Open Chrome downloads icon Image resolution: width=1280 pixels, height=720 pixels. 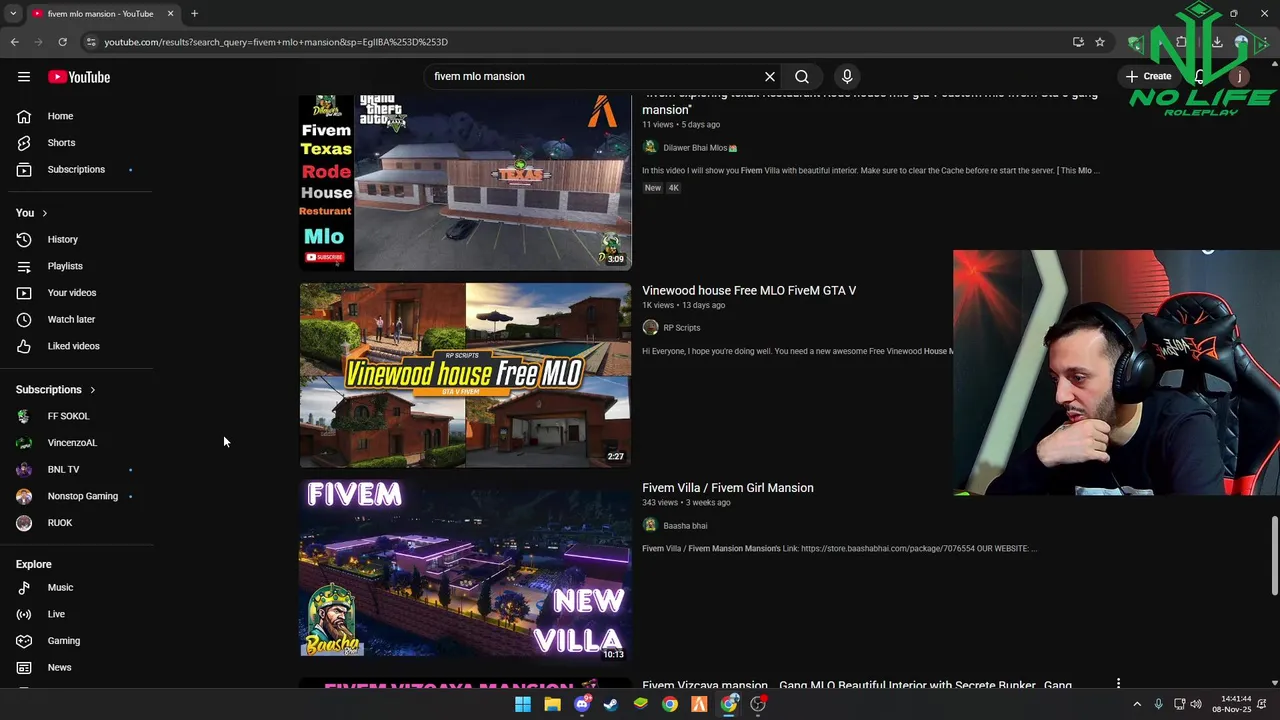coord(1217,42)
